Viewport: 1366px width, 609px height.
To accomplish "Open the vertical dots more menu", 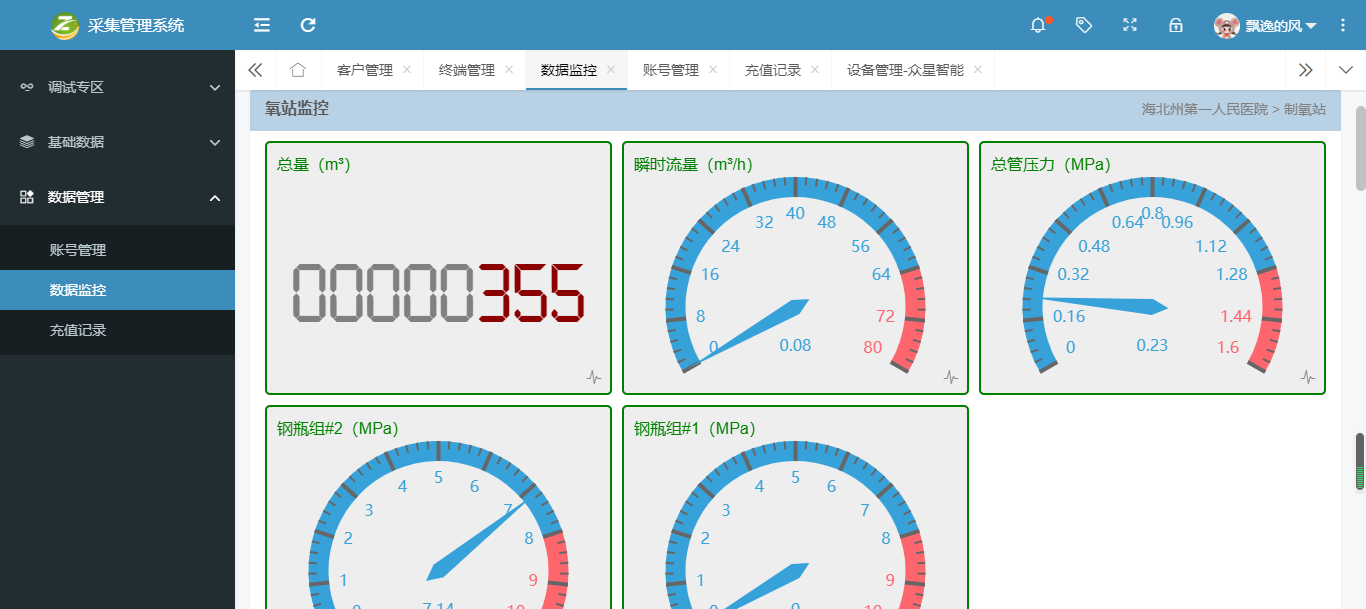I will coord(1343,25).
